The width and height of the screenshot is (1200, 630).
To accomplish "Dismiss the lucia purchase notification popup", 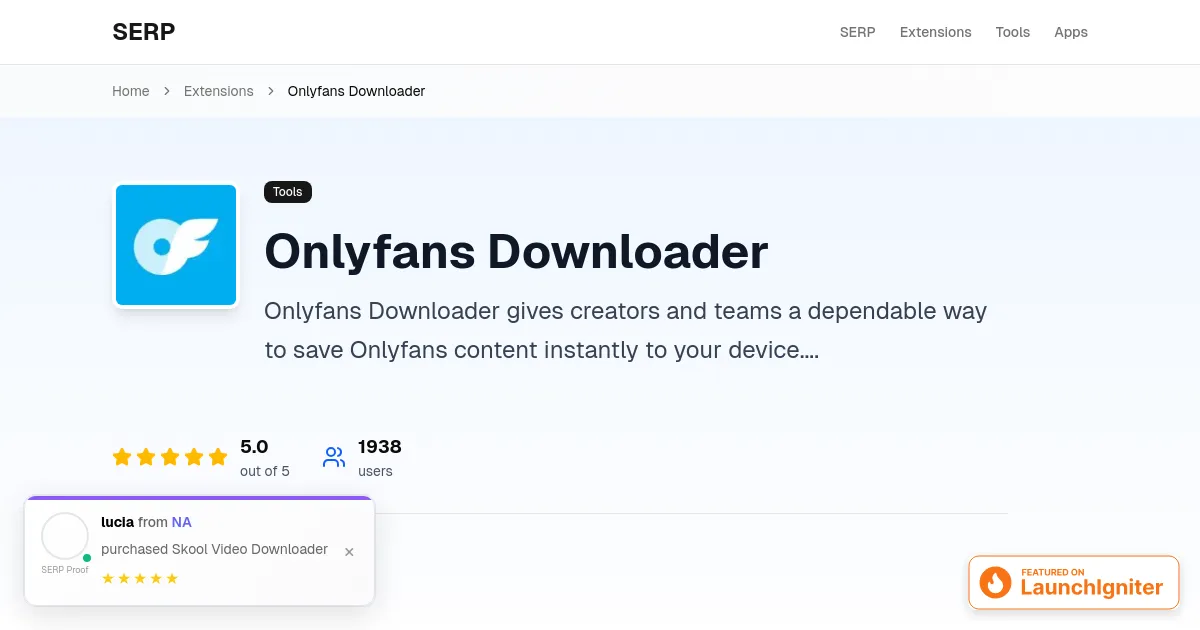I will 349,552.
